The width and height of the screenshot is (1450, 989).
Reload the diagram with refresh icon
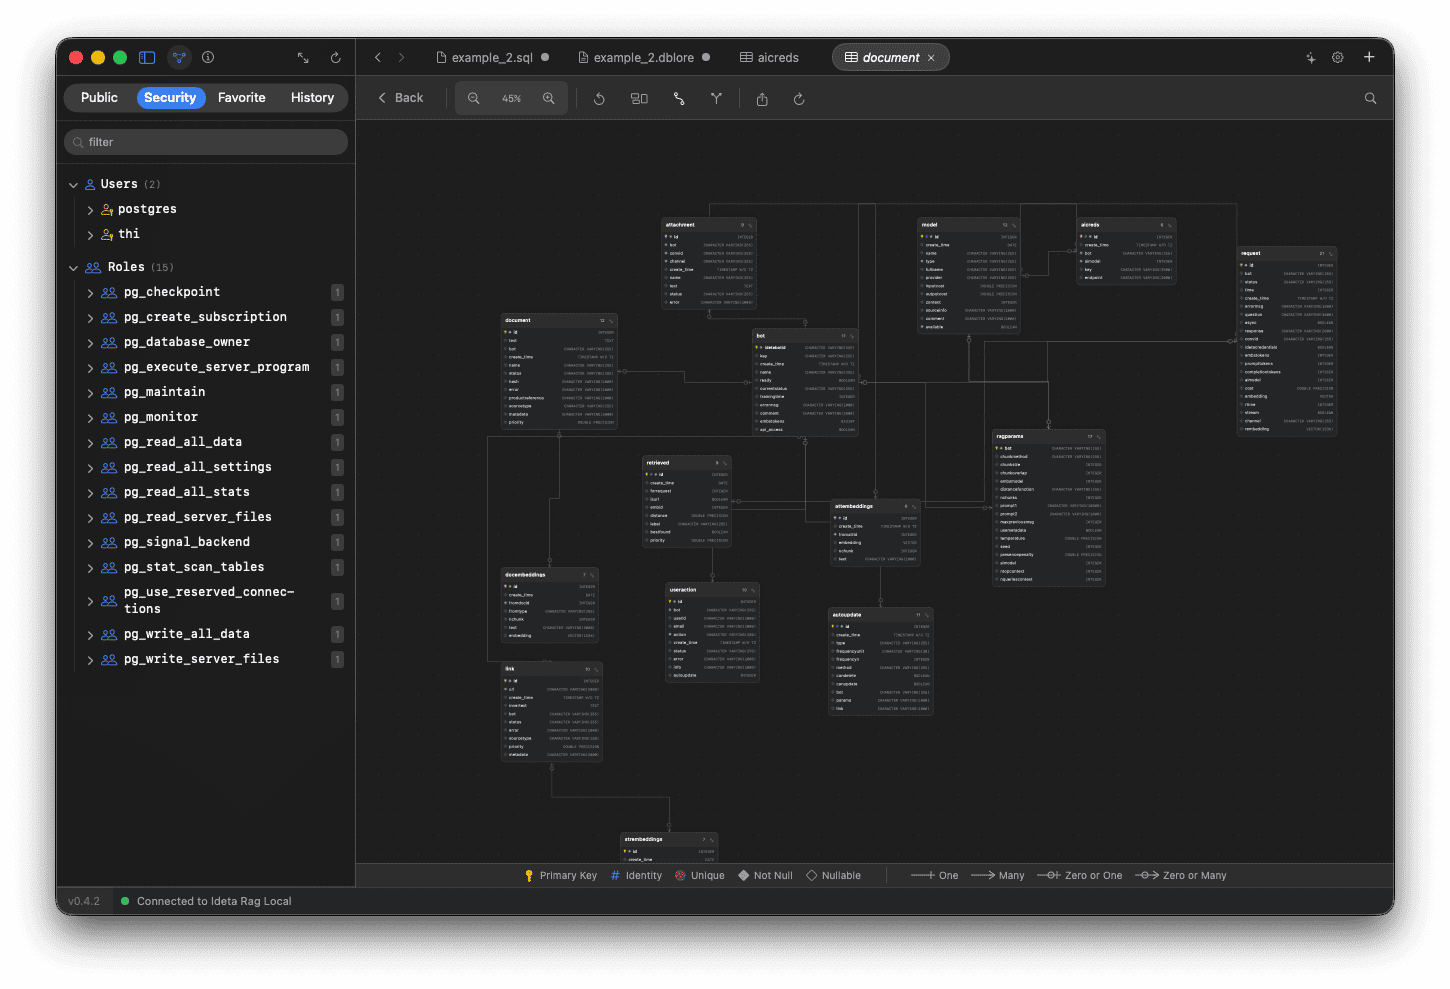click(x=799, y=99)
